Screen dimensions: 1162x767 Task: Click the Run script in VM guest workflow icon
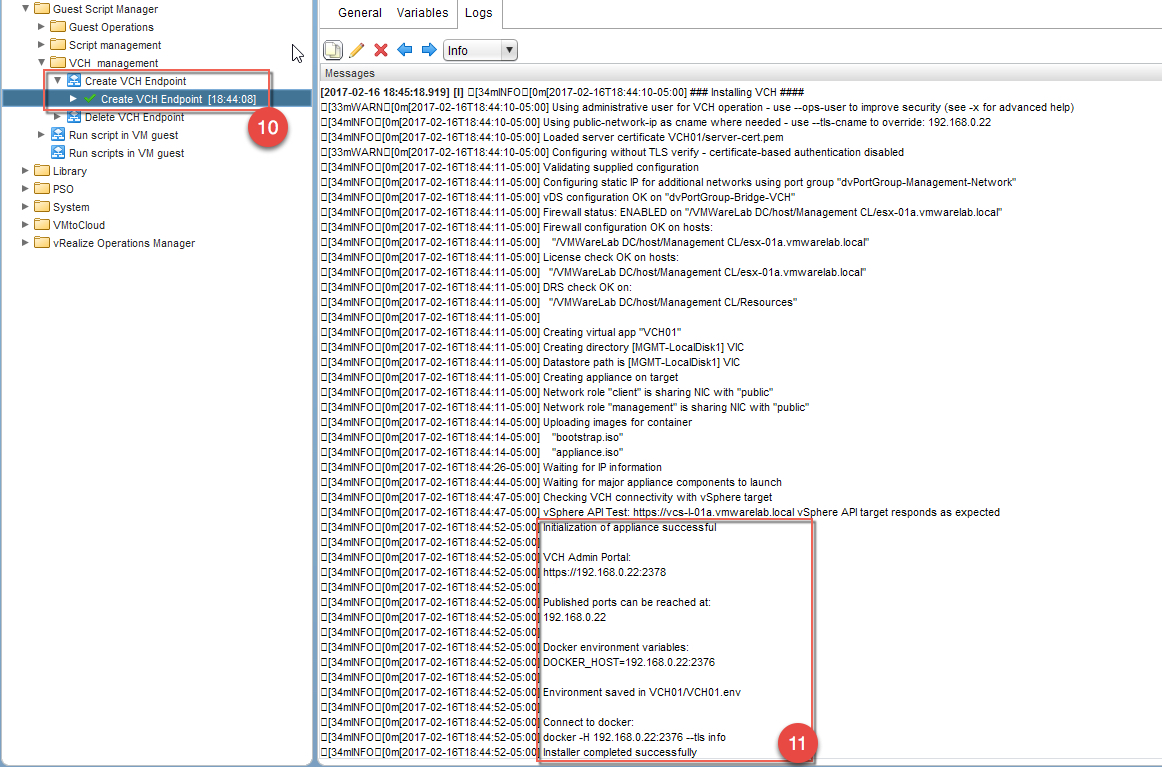coord(57,135)
